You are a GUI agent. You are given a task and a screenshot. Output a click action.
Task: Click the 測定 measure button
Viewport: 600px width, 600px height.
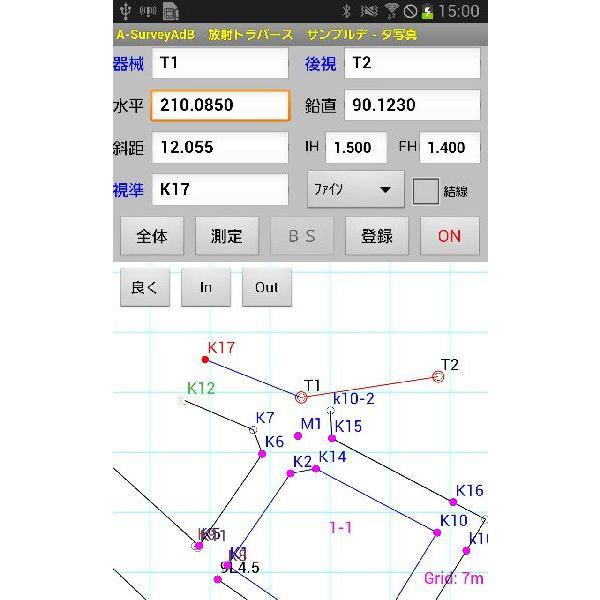227,236
